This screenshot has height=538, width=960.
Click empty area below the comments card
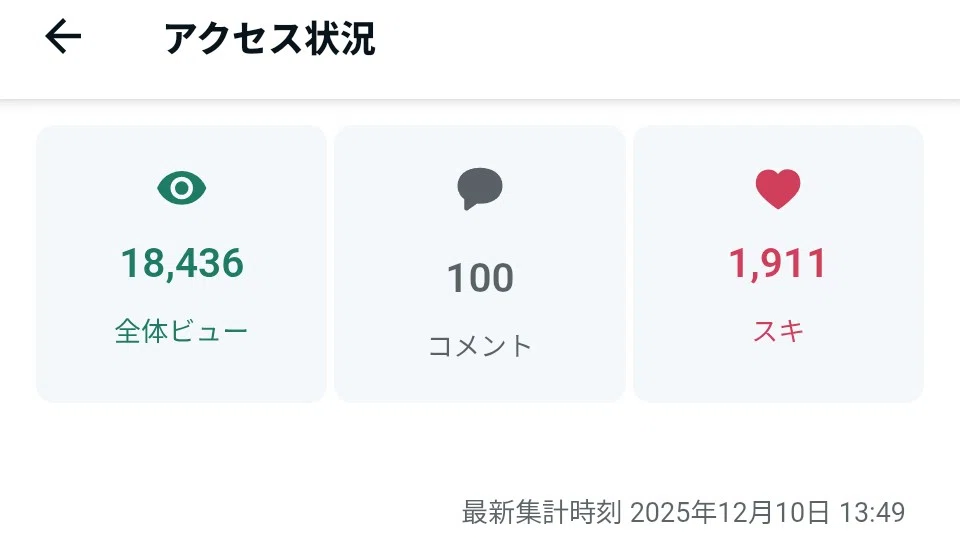[x=480, y=447]
